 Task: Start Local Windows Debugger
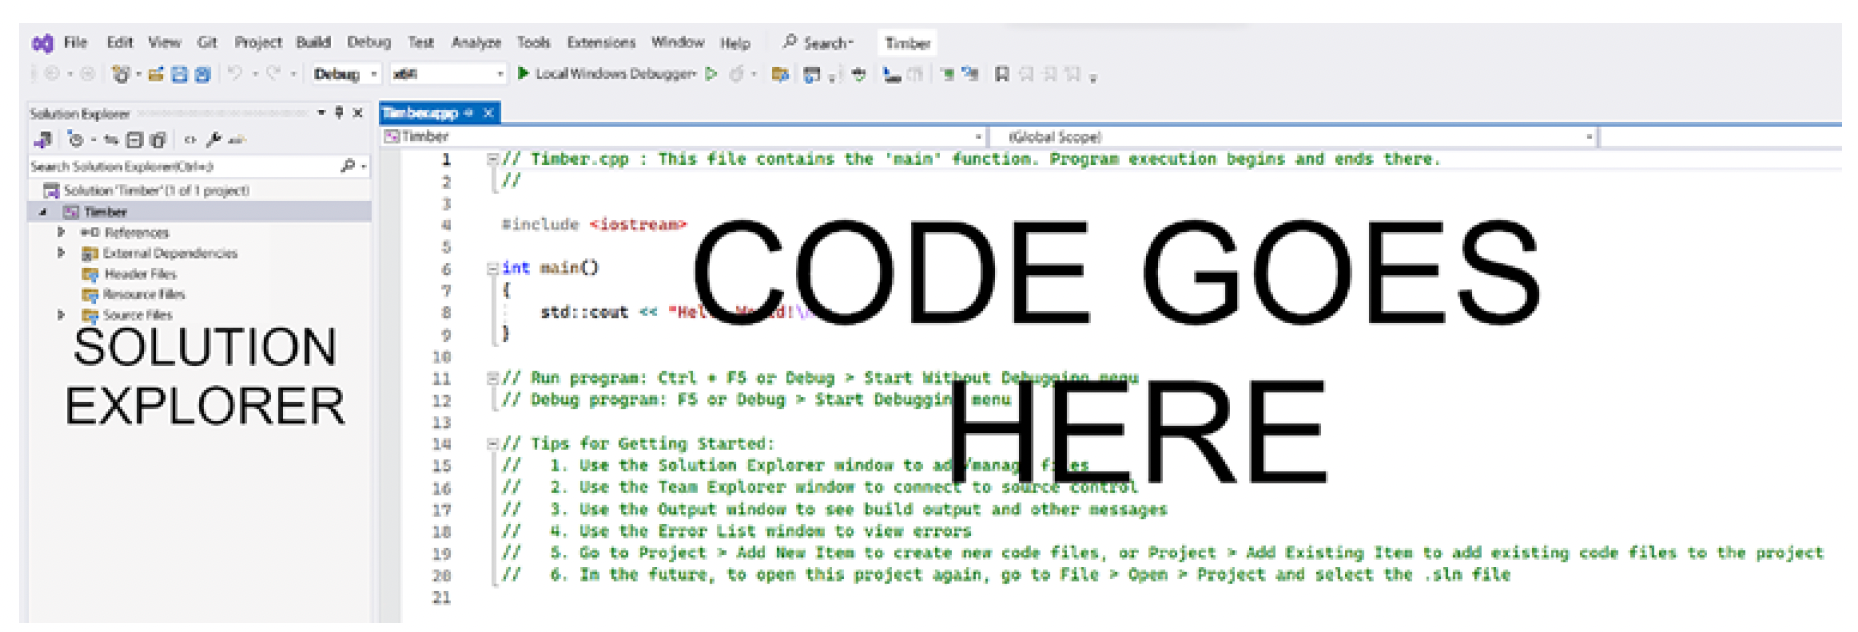pyautogui.click(x=606, y=74)
